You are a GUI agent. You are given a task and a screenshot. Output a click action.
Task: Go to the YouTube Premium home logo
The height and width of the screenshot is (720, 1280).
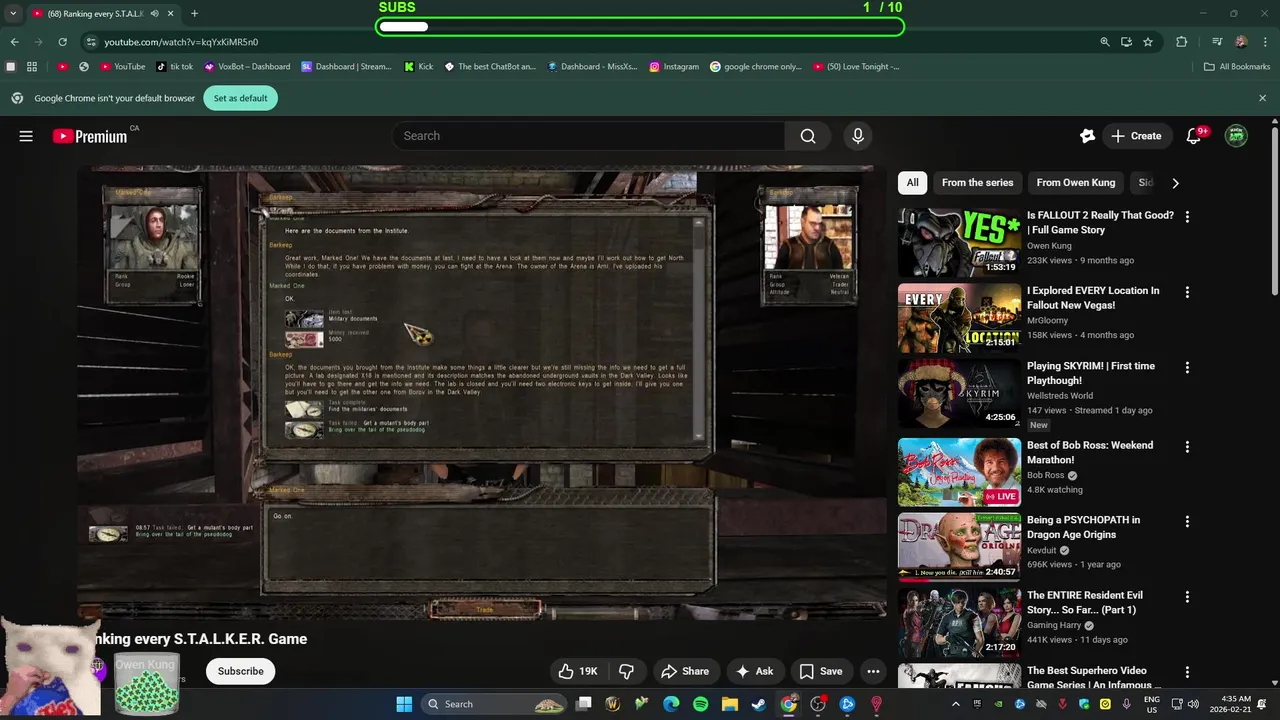[90, 136]
